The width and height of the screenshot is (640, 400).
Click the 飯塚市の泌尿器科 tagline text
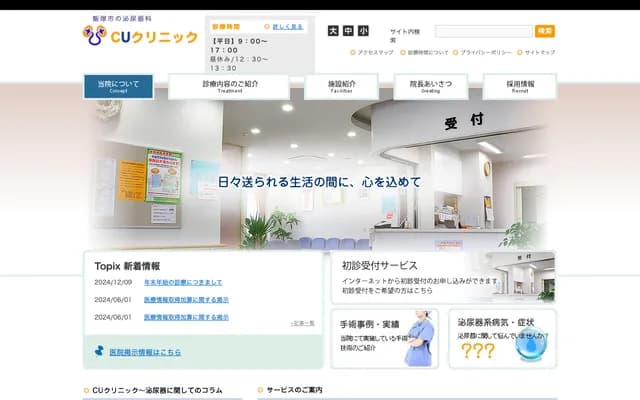click(122, 19)
